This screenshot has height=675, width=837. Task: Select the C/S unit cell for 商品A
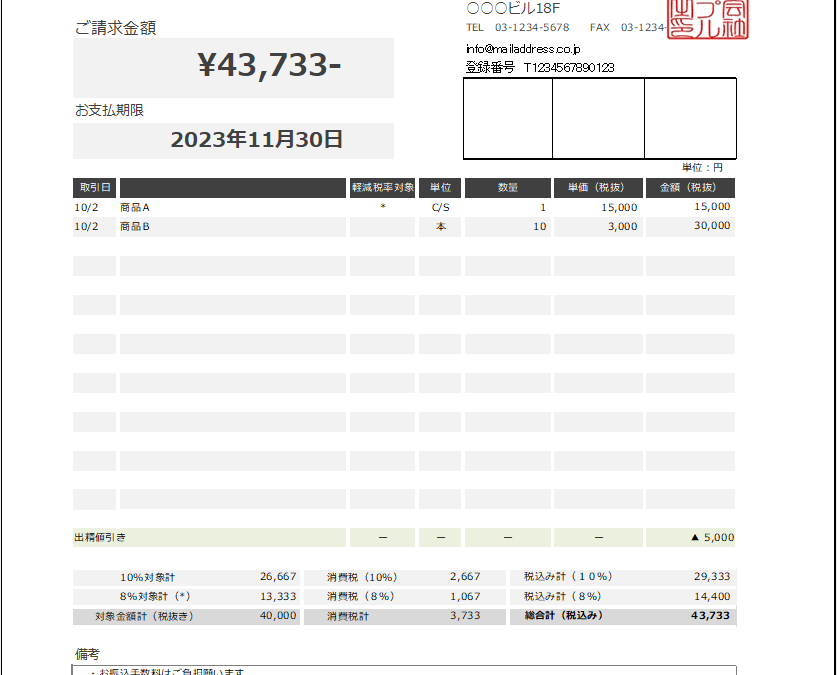pyautogui.click(x=440, y=208)
